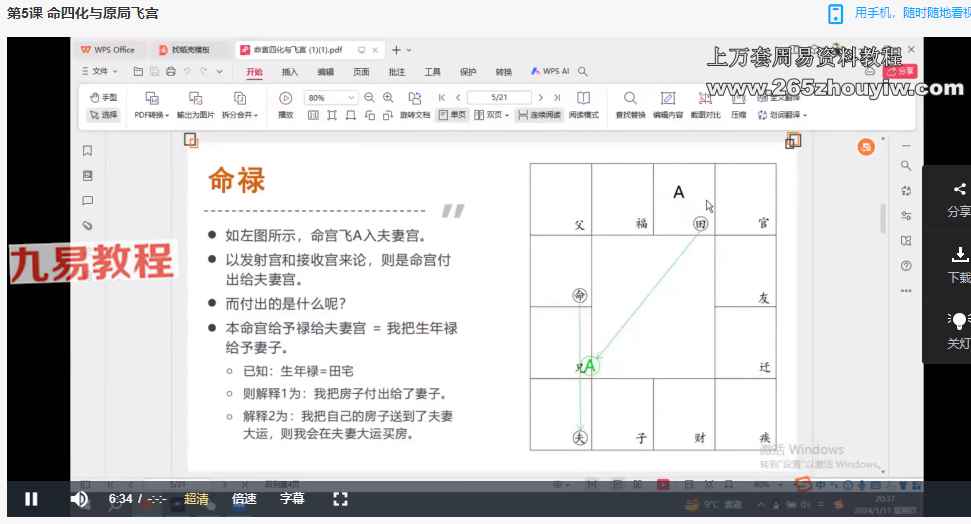Toggle 字幕 subtitles in the player
Image resolution: width=971 pixels, height=524 pixels.
(x=292, y=499)
